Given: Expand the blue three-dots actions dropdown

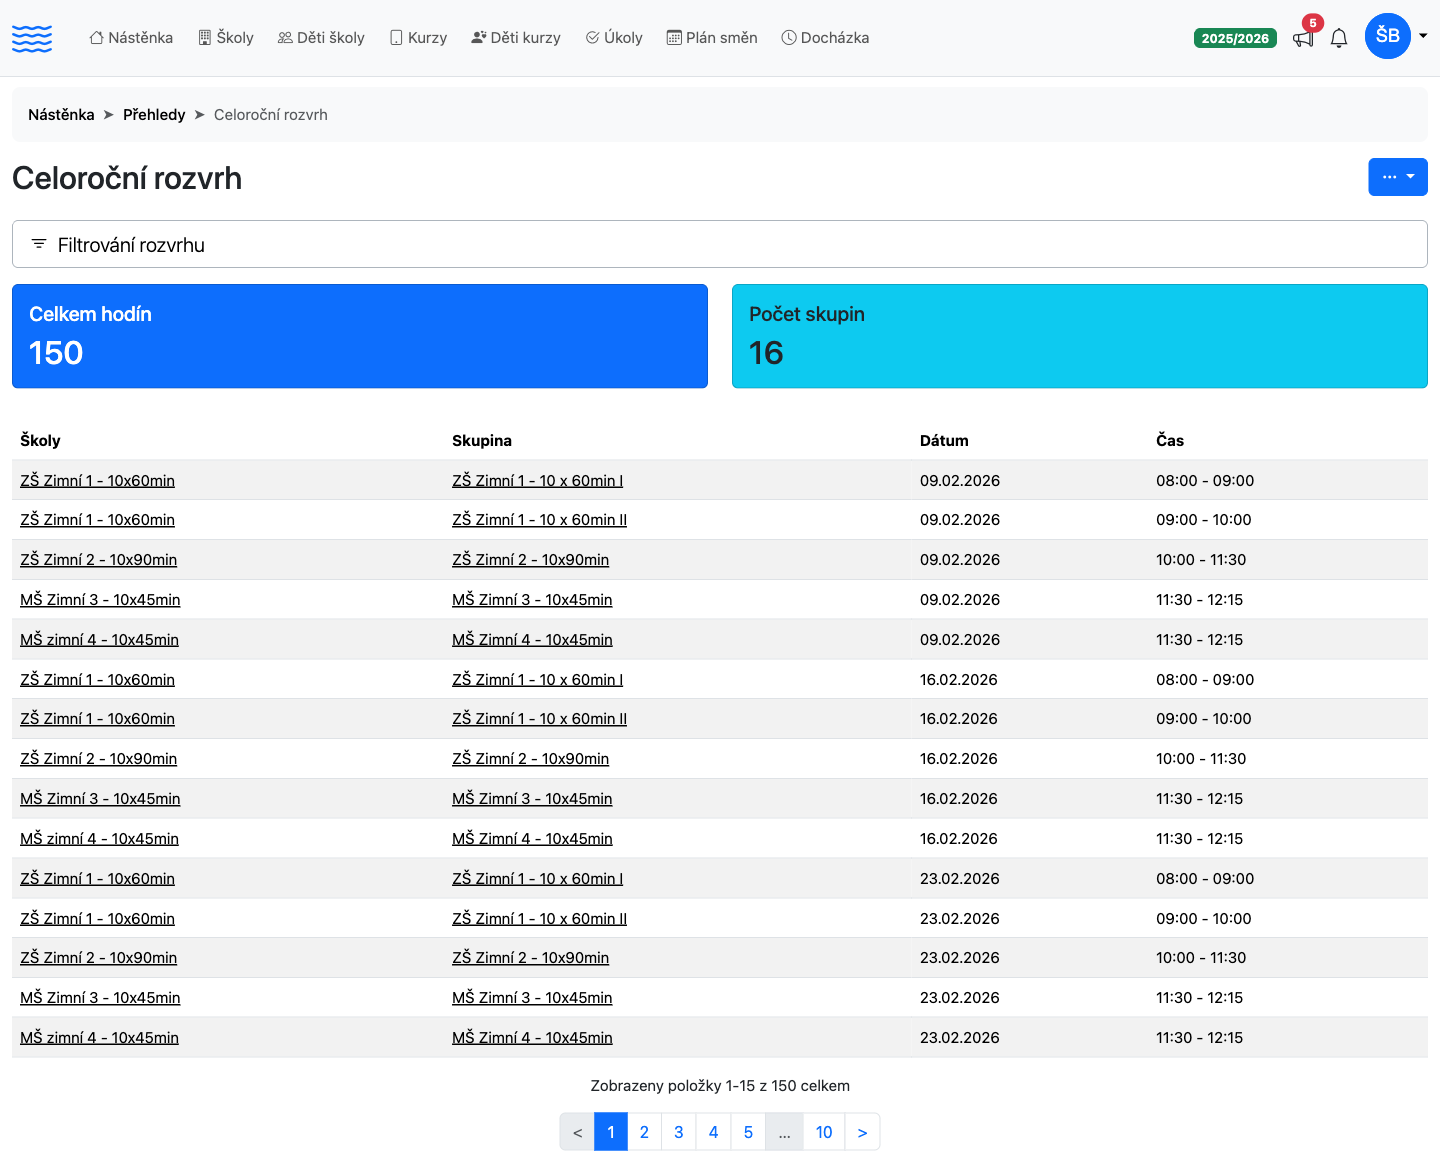Looking at the screenshot, I should pyautogui.click(x=1398, y=177).
